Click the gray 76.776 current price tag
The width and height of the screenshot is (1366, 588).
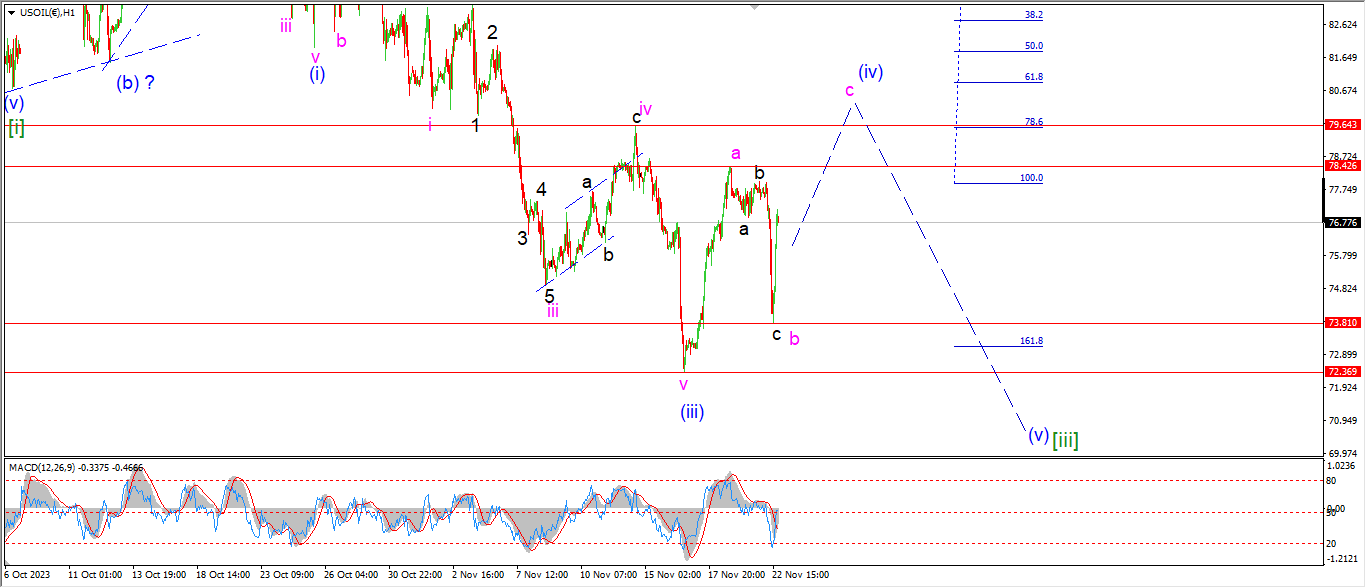[1342, 223]
